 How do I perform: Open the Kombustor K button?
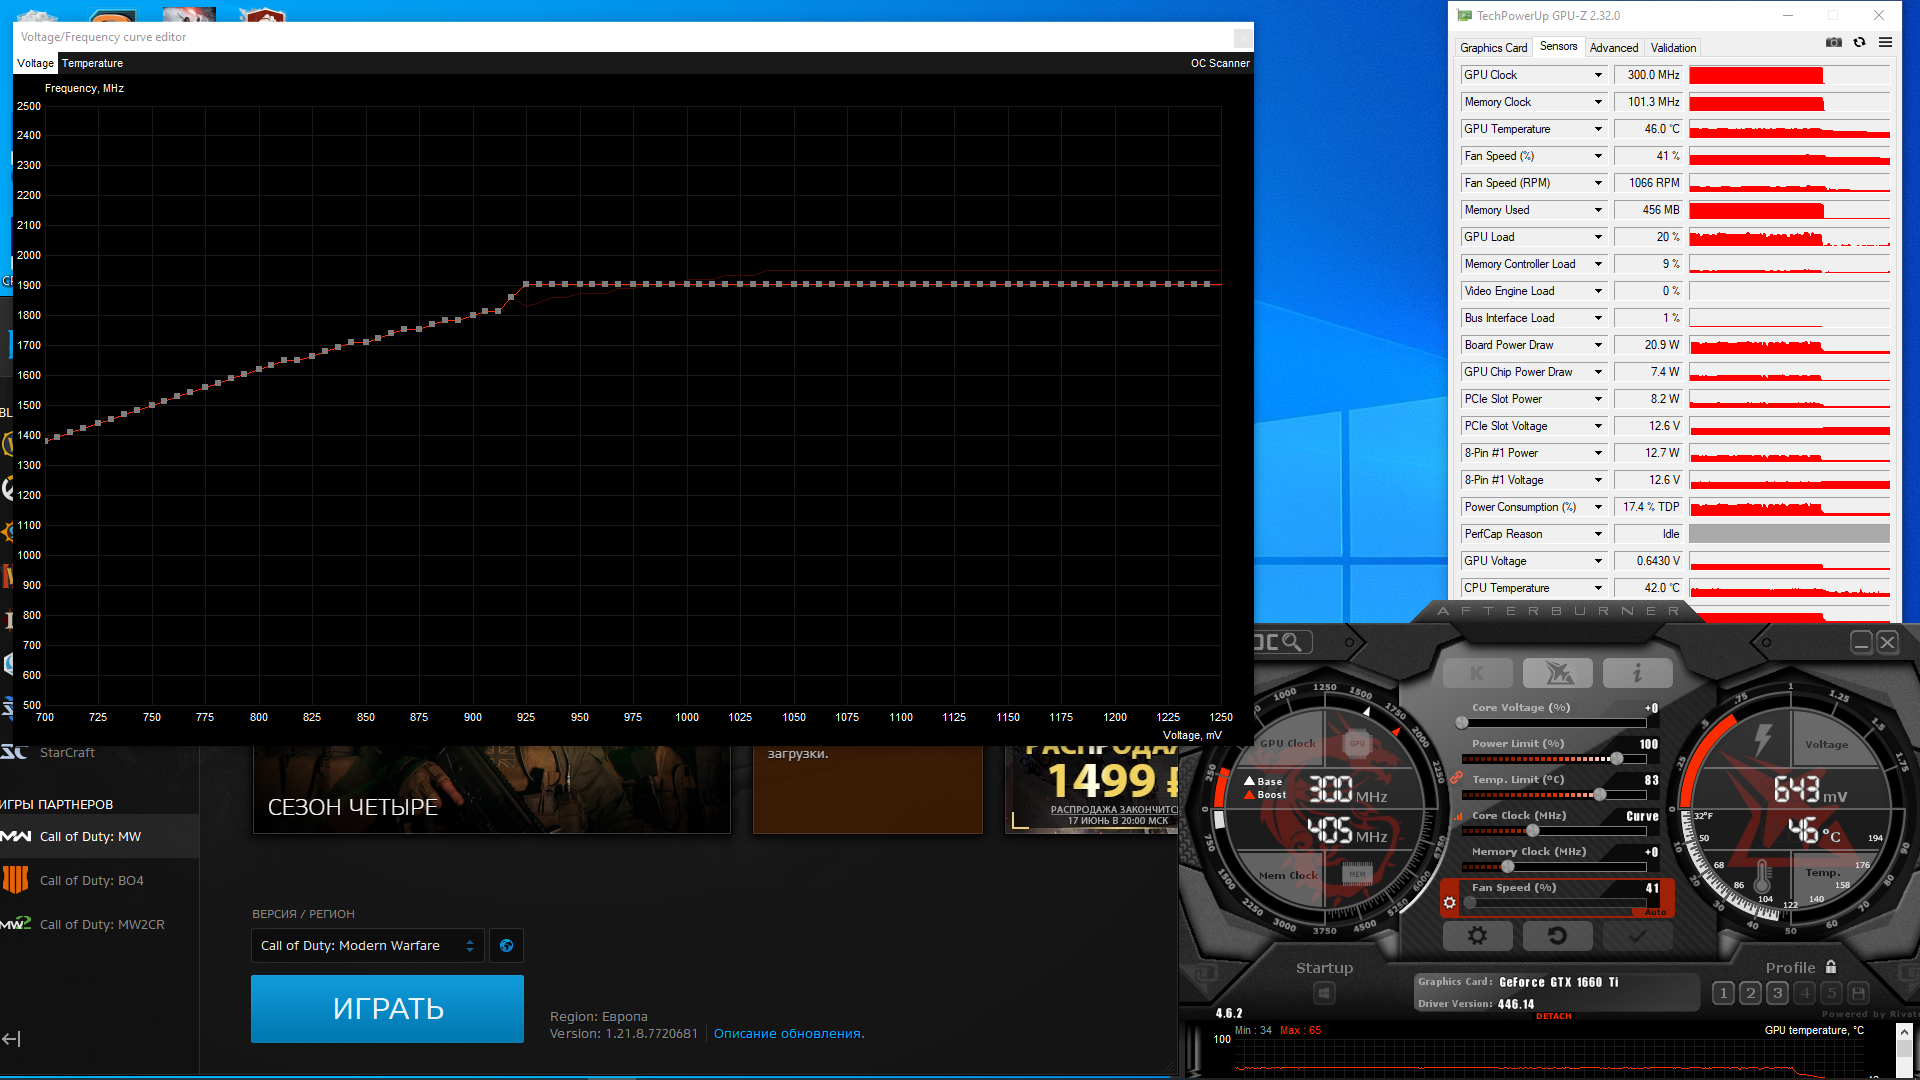(1477, 674)
